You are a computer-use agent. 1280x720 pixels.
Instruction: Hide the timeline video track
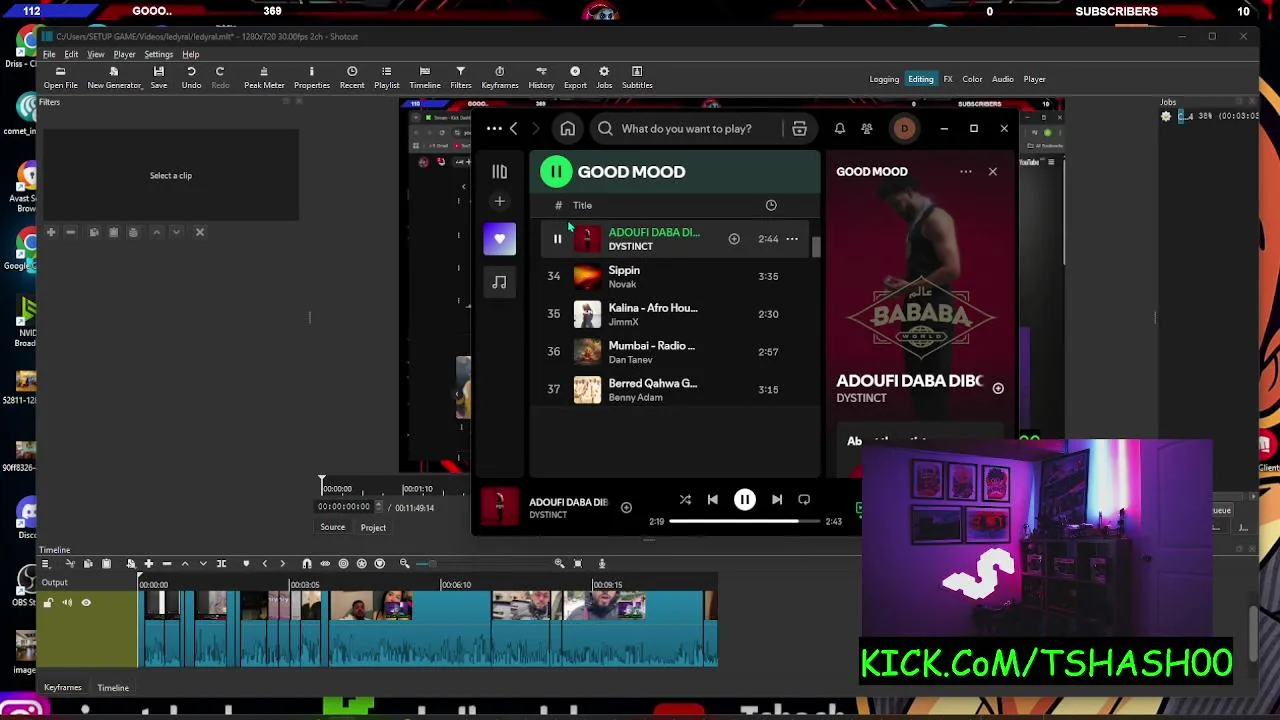tap(86, 602)
